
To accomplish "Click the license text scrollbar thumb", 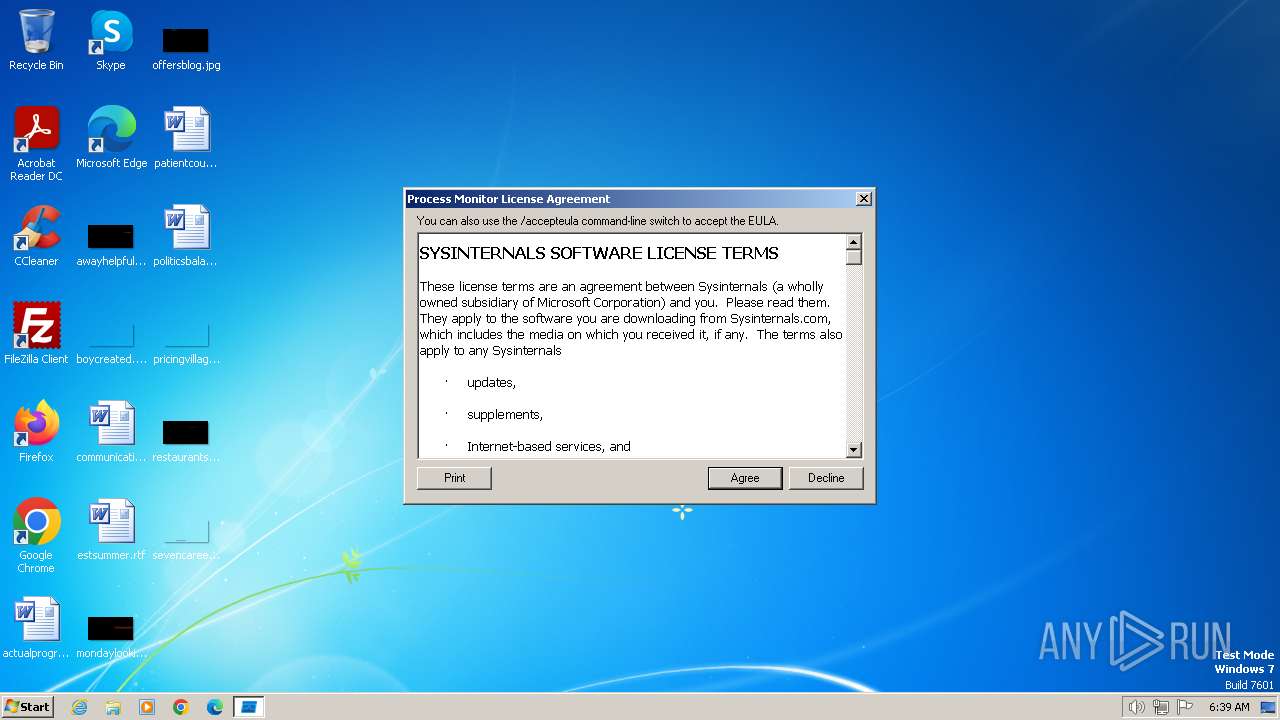I will coord(854,257).
